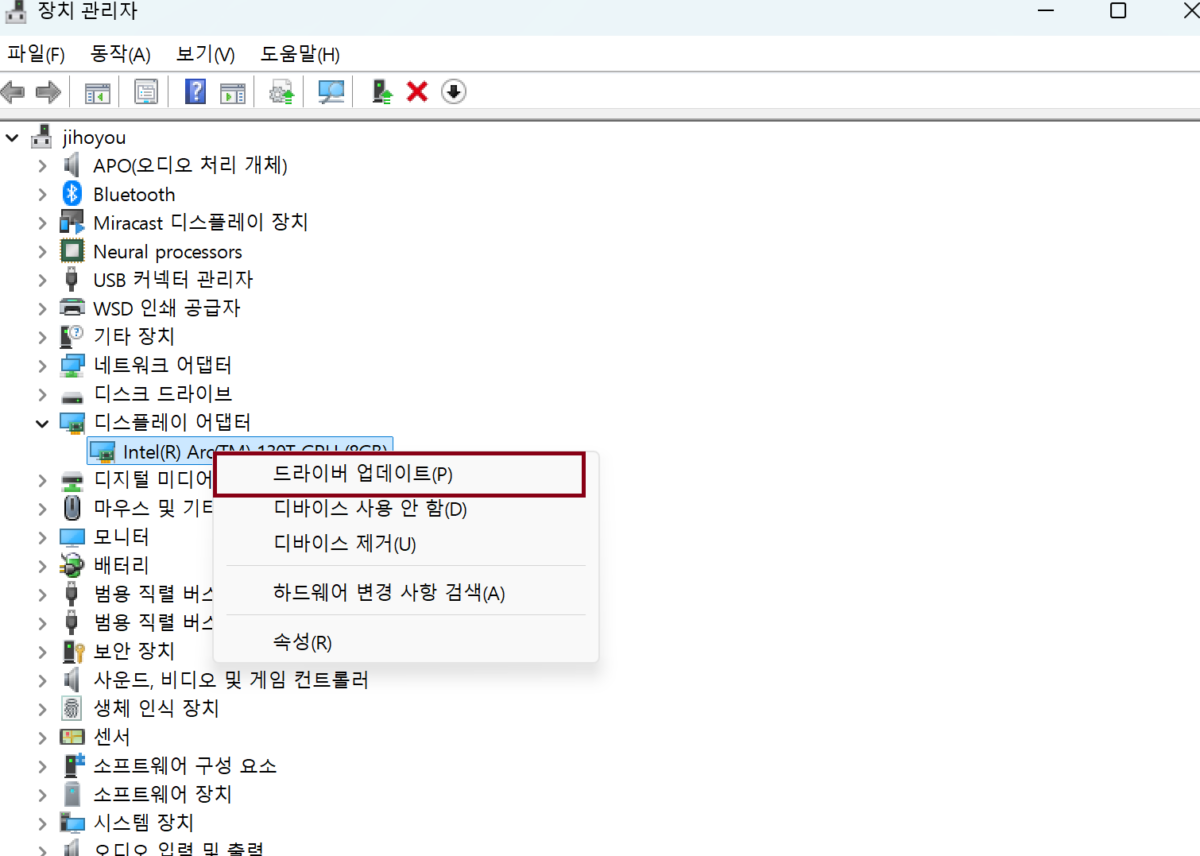Click the Forward arrow in the toolbar
The width and height of the screenshot is (1200, 856).
[48, 93]
